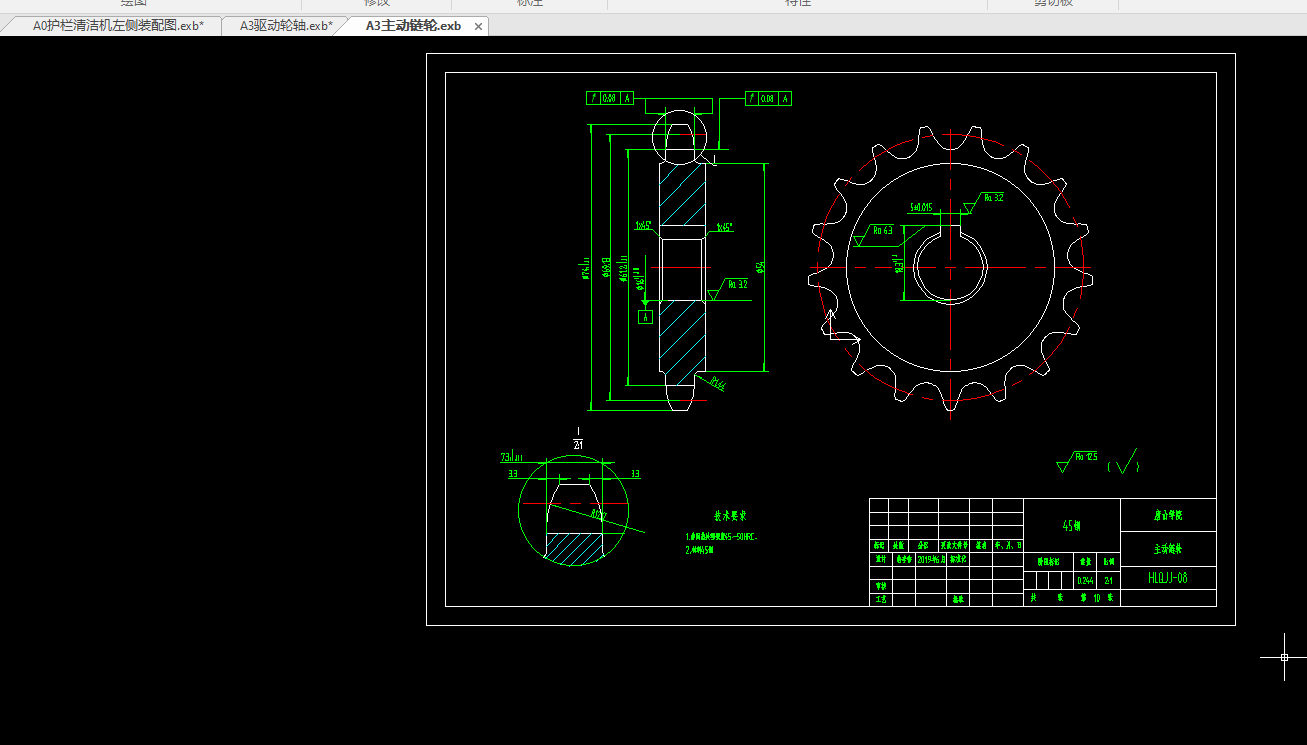Pick the datum A box in section view
Image resolution: width=1307 pixels, height=745 pixels.
click(x=645, y=317)
